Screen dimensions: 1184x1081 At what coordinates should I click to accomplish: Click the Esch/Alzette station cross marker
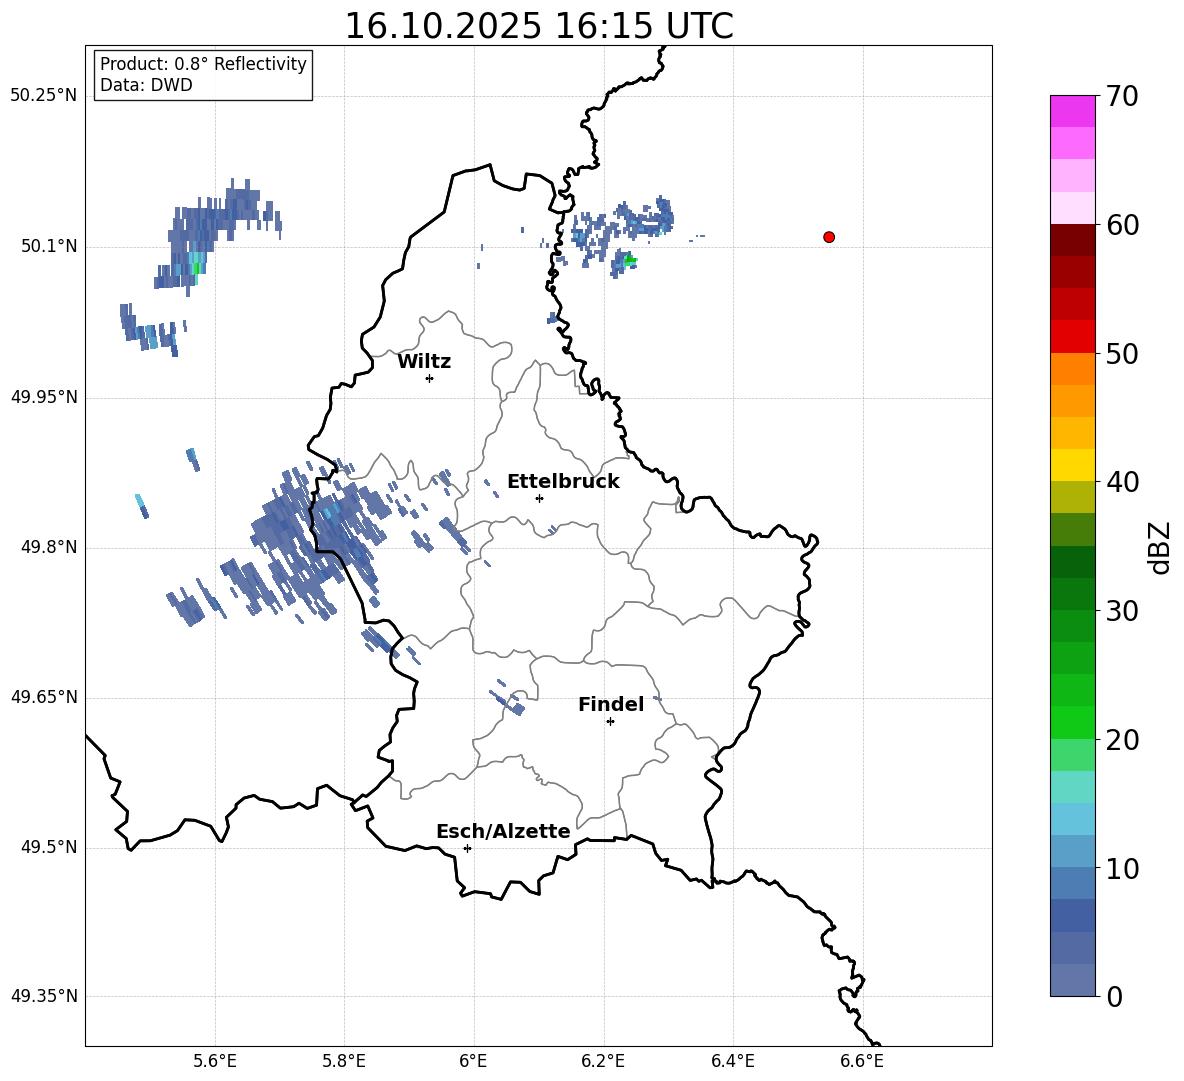pyautogui.click(x=467, y=848)
